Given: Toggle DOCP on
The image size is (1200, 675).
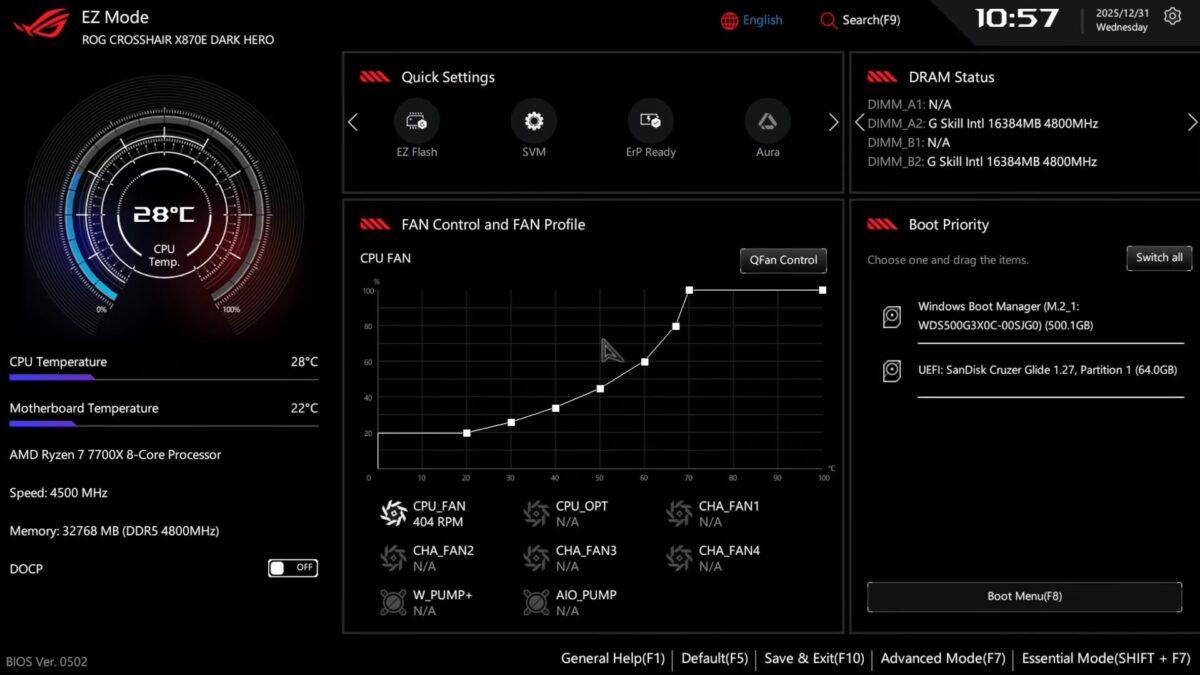Looking at the screenshot, I should (x=292, y=568).
